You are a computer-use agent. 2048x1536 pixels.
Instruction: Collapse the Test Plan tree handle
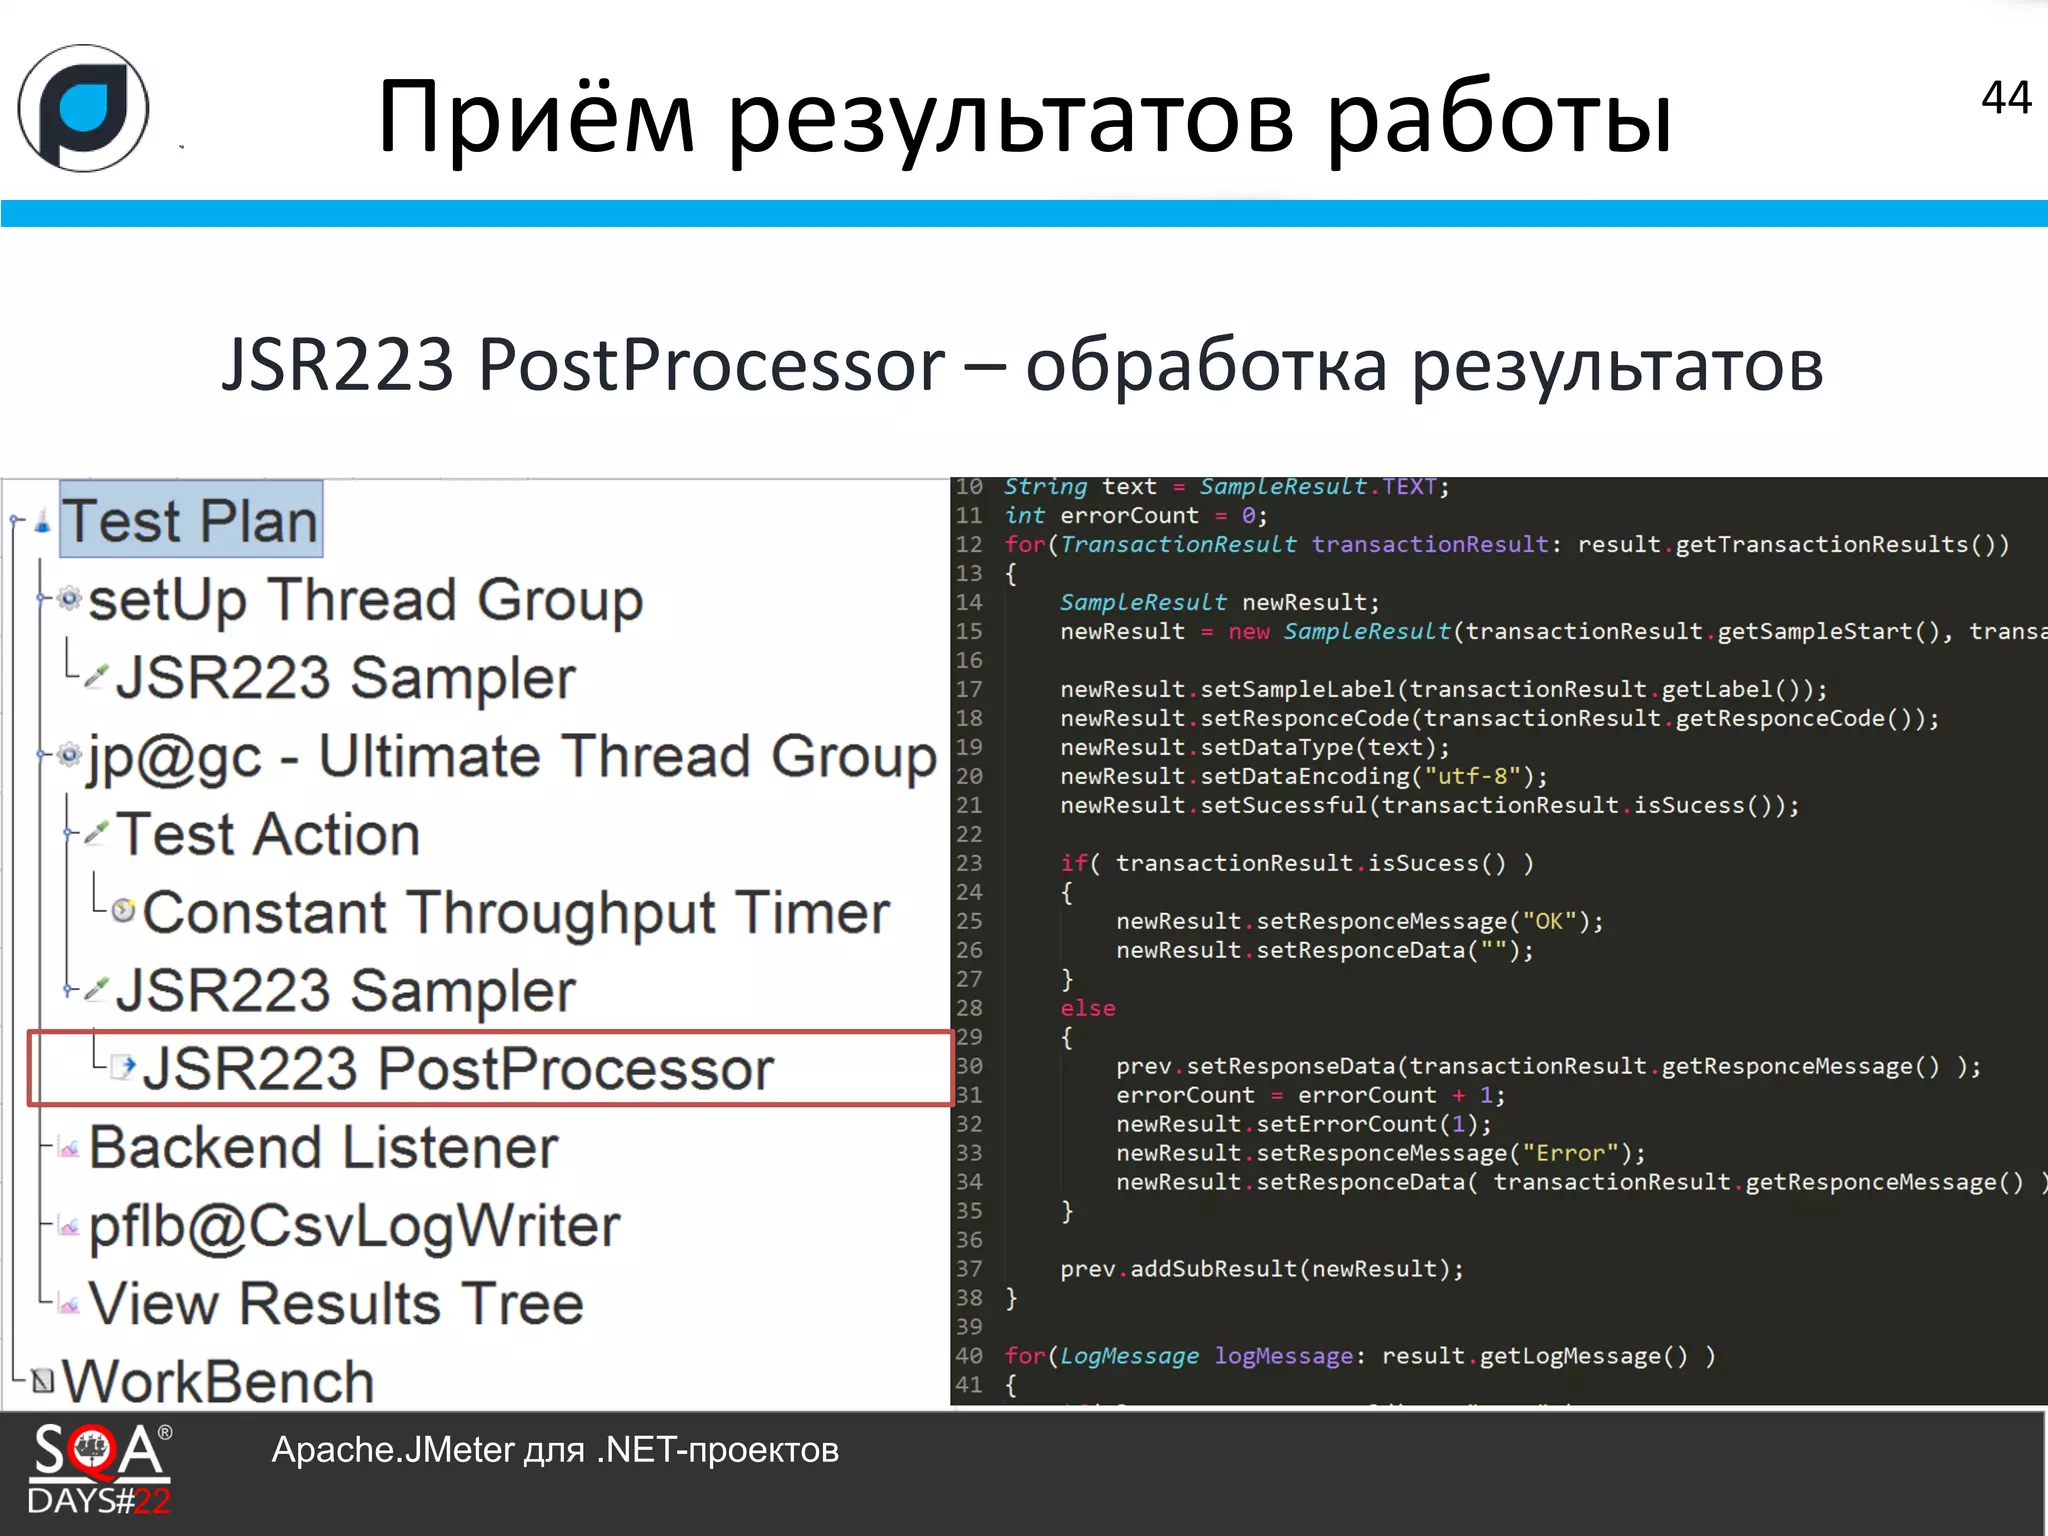tap(16, 520)
